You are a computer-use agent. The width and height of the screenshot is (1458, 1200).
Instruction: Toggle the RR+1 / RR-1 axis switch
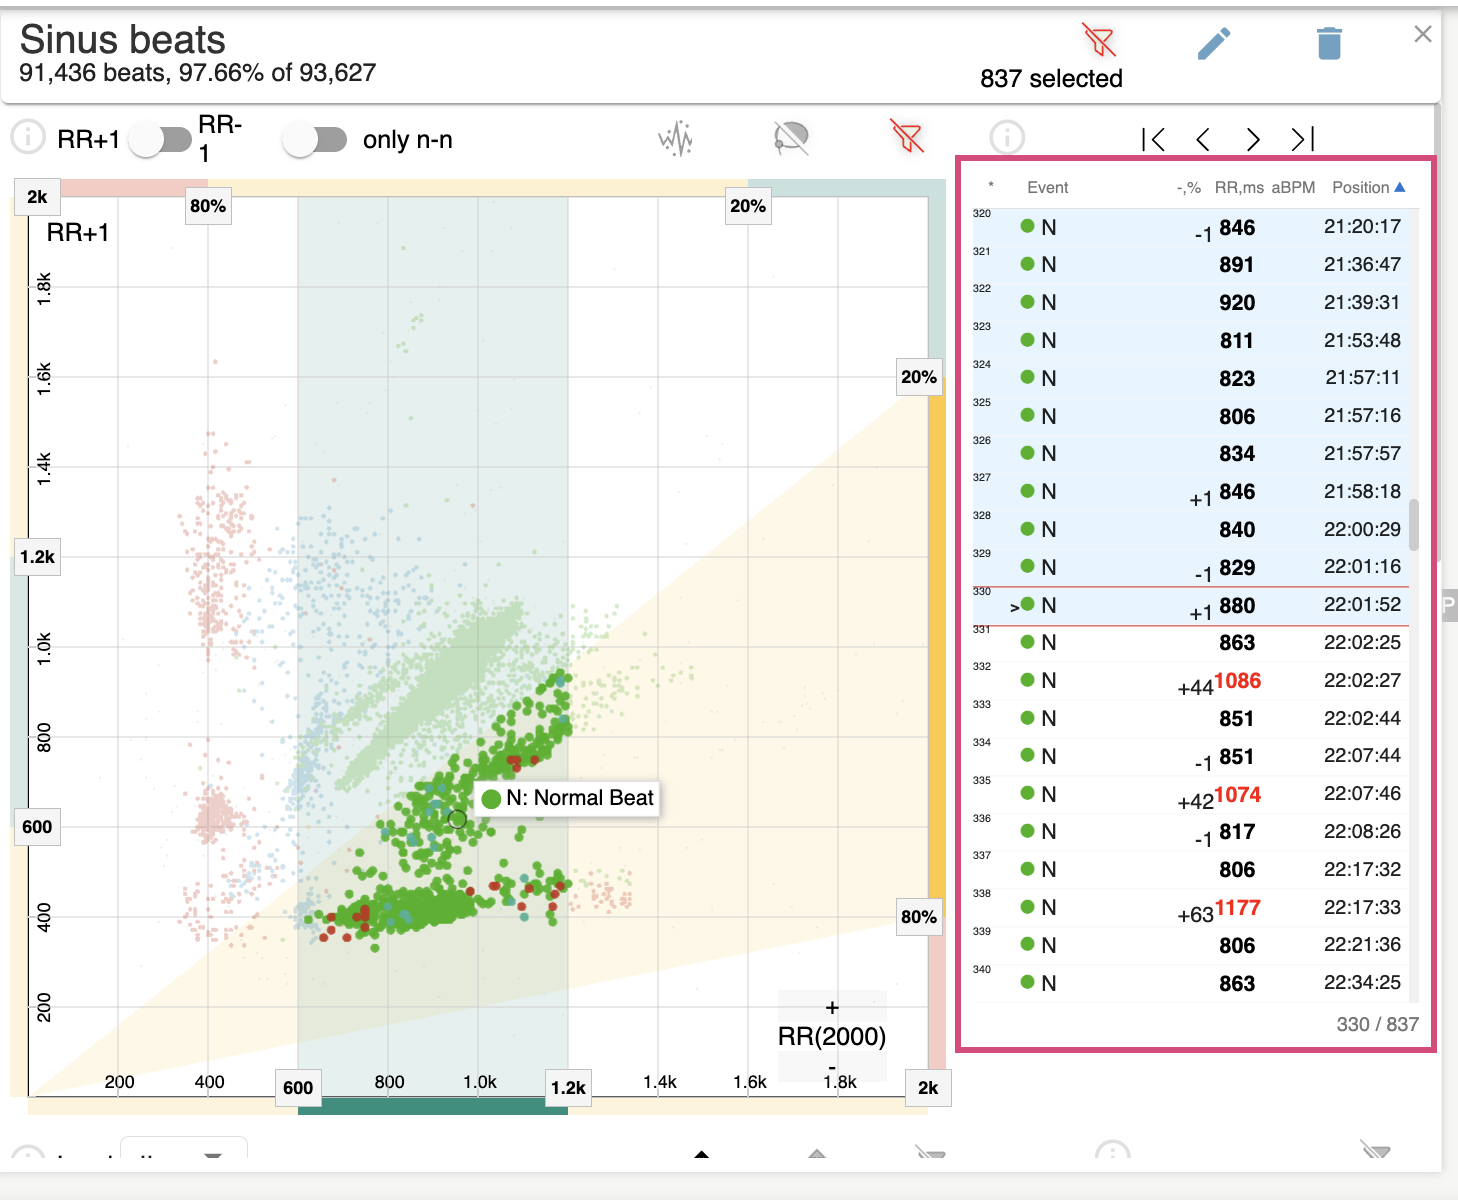tap(162, 140)
